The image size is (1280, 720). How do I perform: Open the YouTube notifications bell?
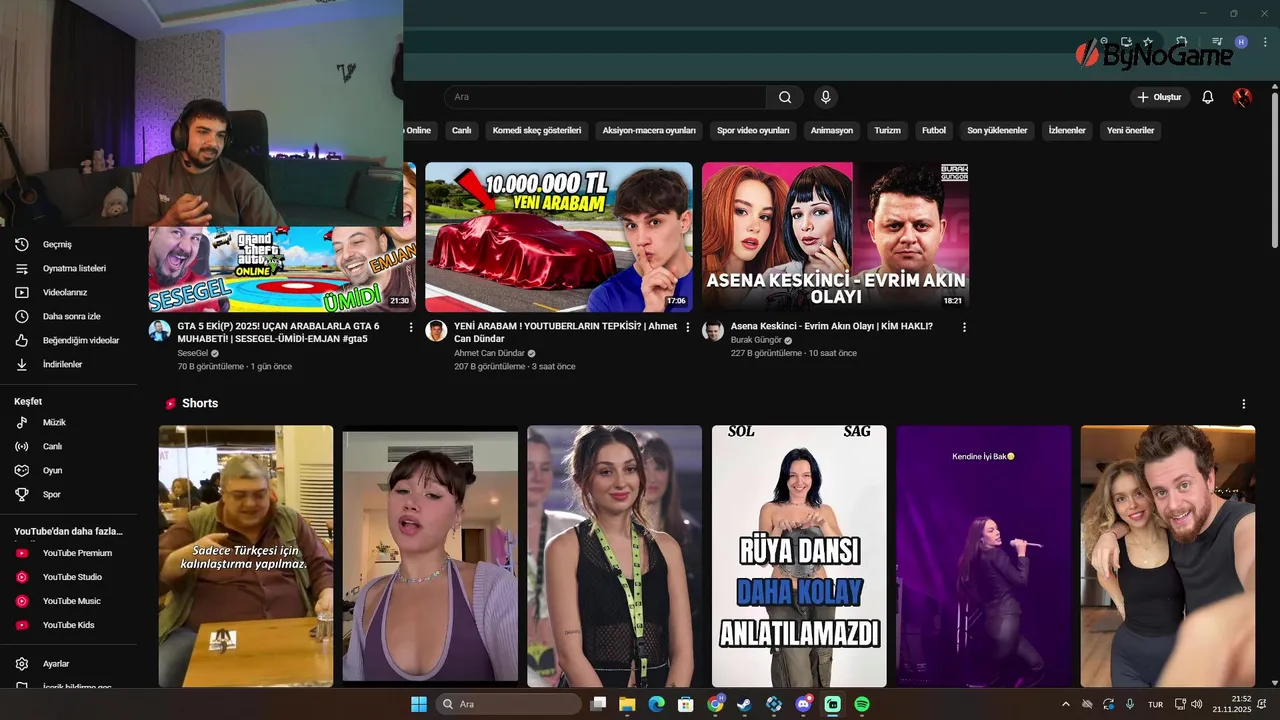click(x=1208, y=97)
